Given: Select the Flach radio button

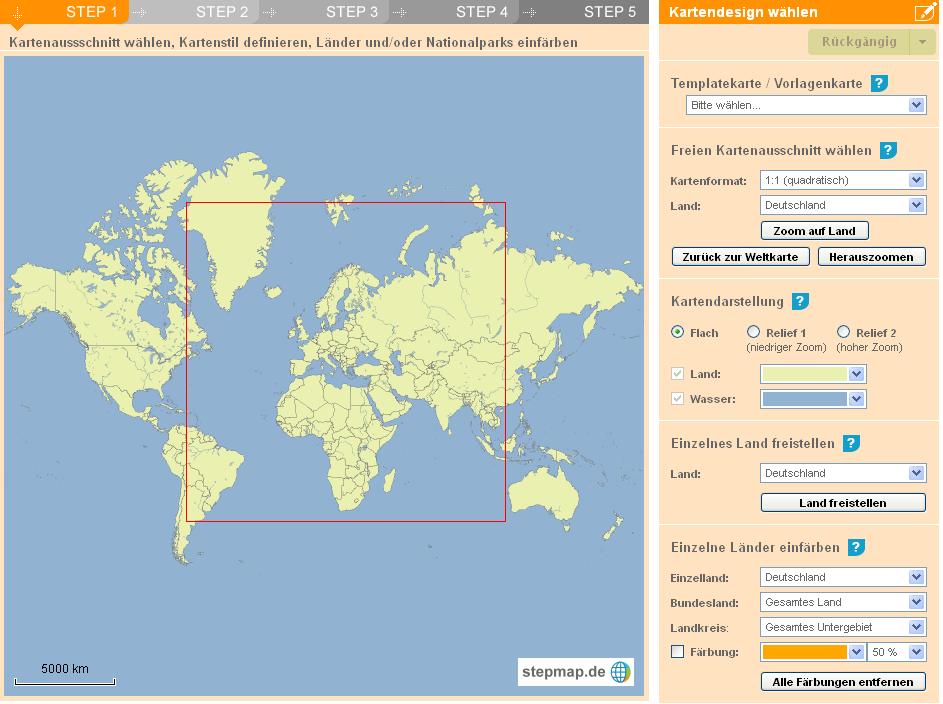Looking at the screenshot, I should point(678,332).
